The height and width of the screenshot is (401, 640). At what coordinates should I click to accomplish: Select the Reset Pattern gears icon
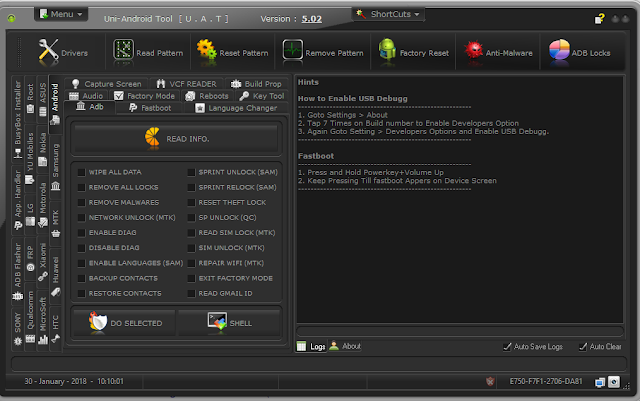click(x=207, y=49)
